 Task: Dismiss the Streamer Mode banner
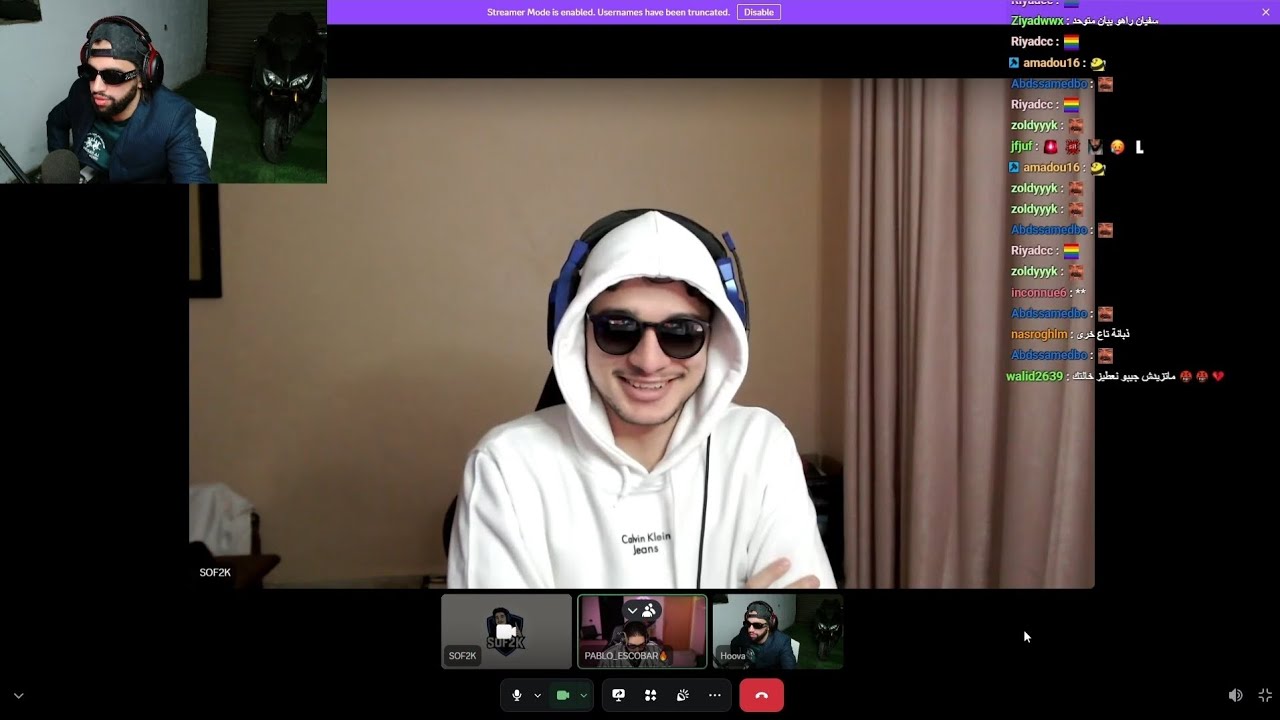coord(1266,12)
